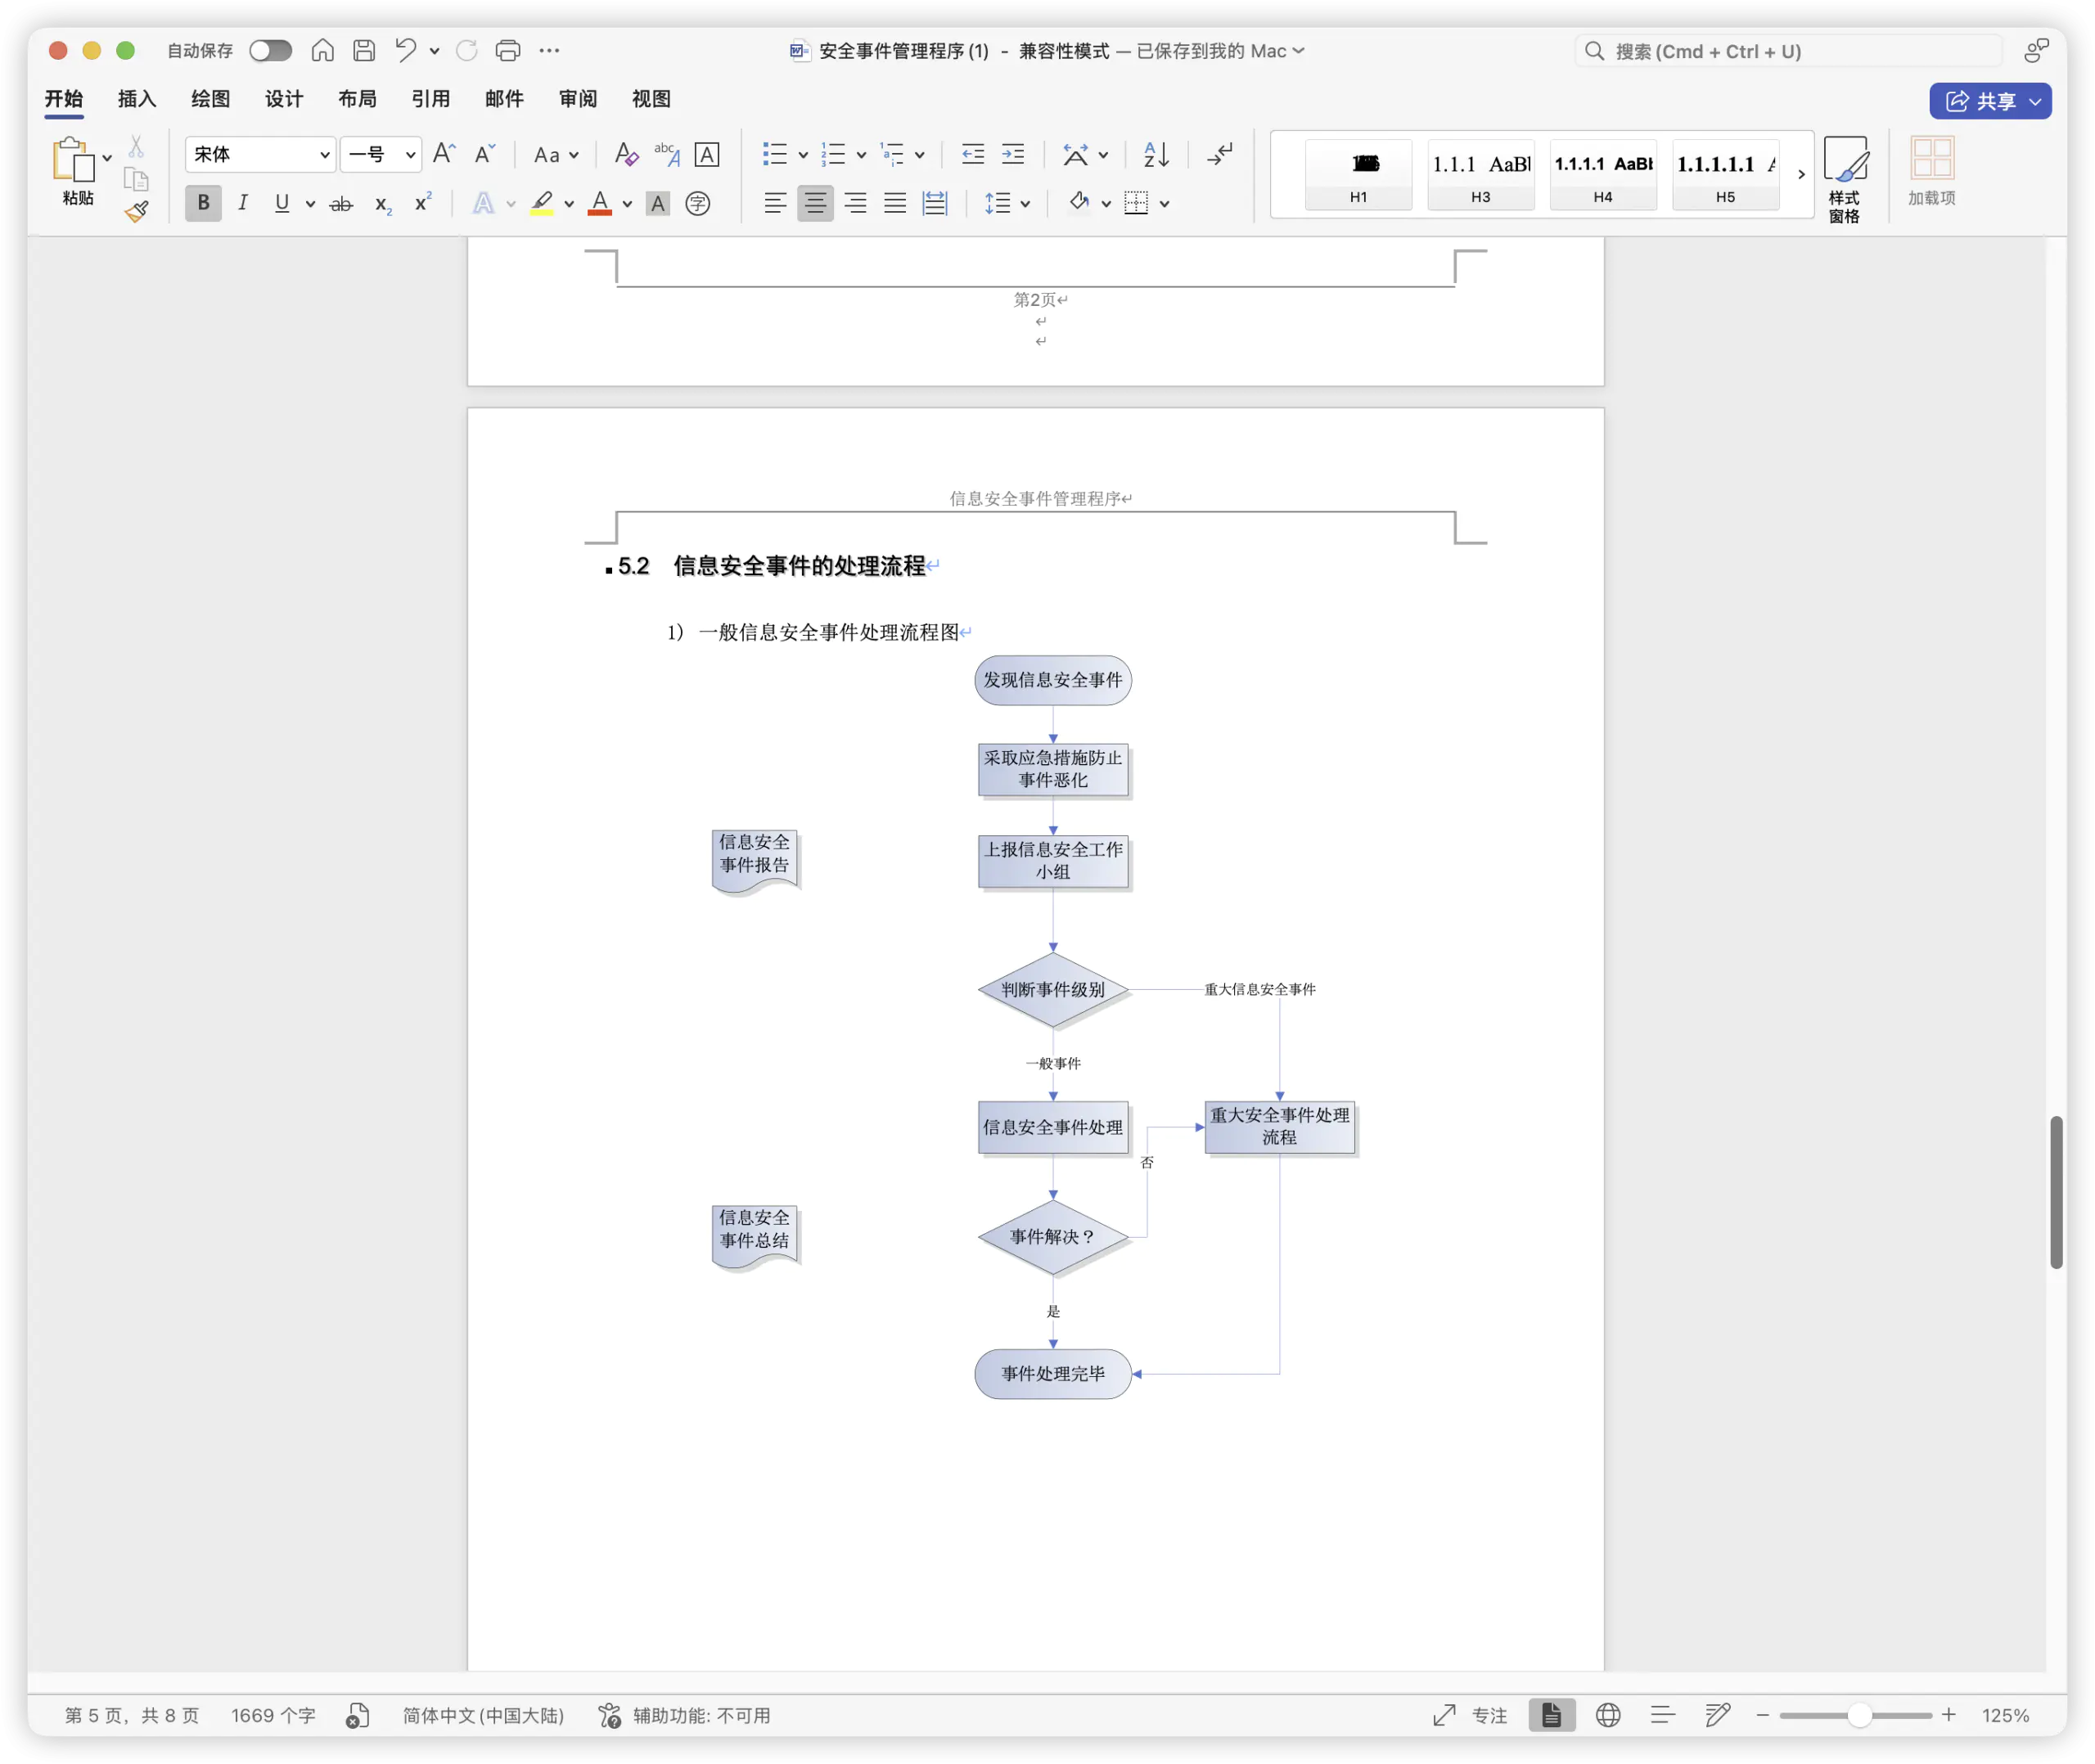Switch to web layout view icon
This screenshot has width=2095, height=1764.
pyautogui.click(x=1608, y=1715)
